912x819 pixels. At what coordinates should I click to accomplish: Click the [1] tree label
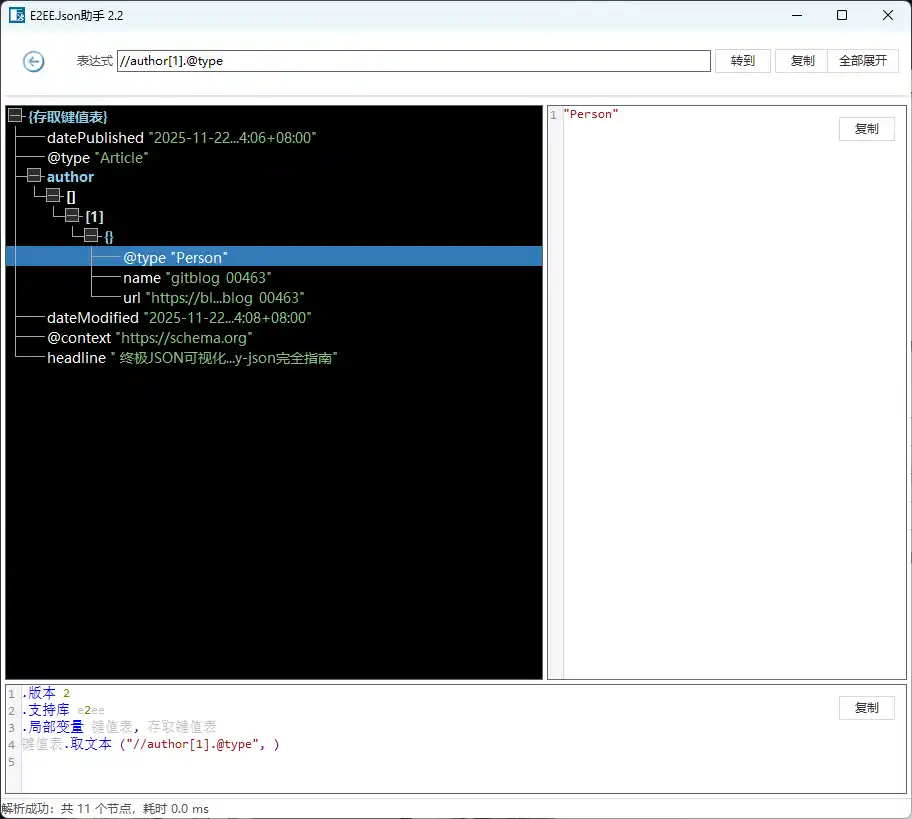pos(94,217)
